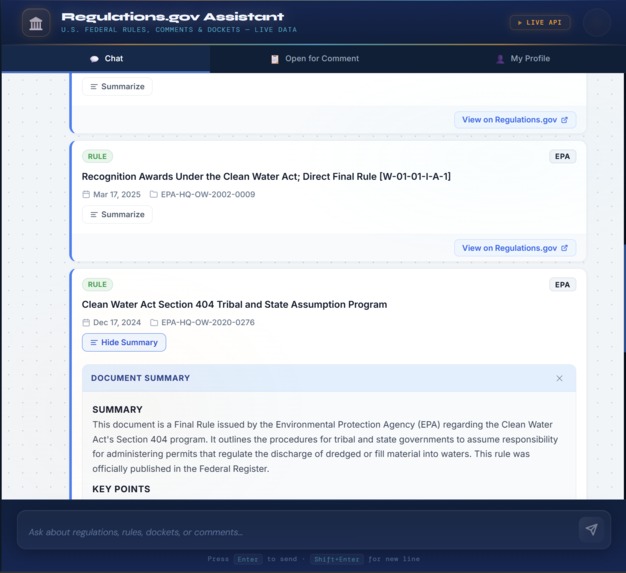View Recognition Awards rule on Regulations.gov

coord(515,248)
